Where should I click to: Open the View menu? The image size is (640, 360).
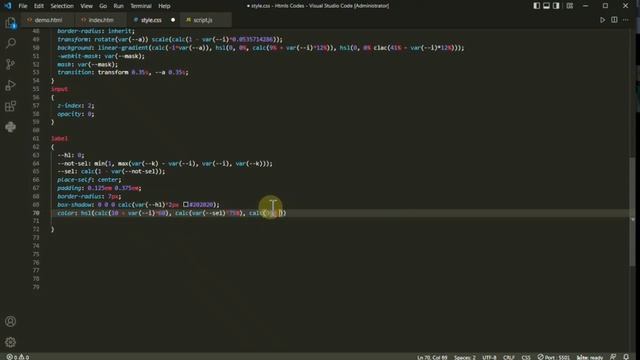pos(86,6)
